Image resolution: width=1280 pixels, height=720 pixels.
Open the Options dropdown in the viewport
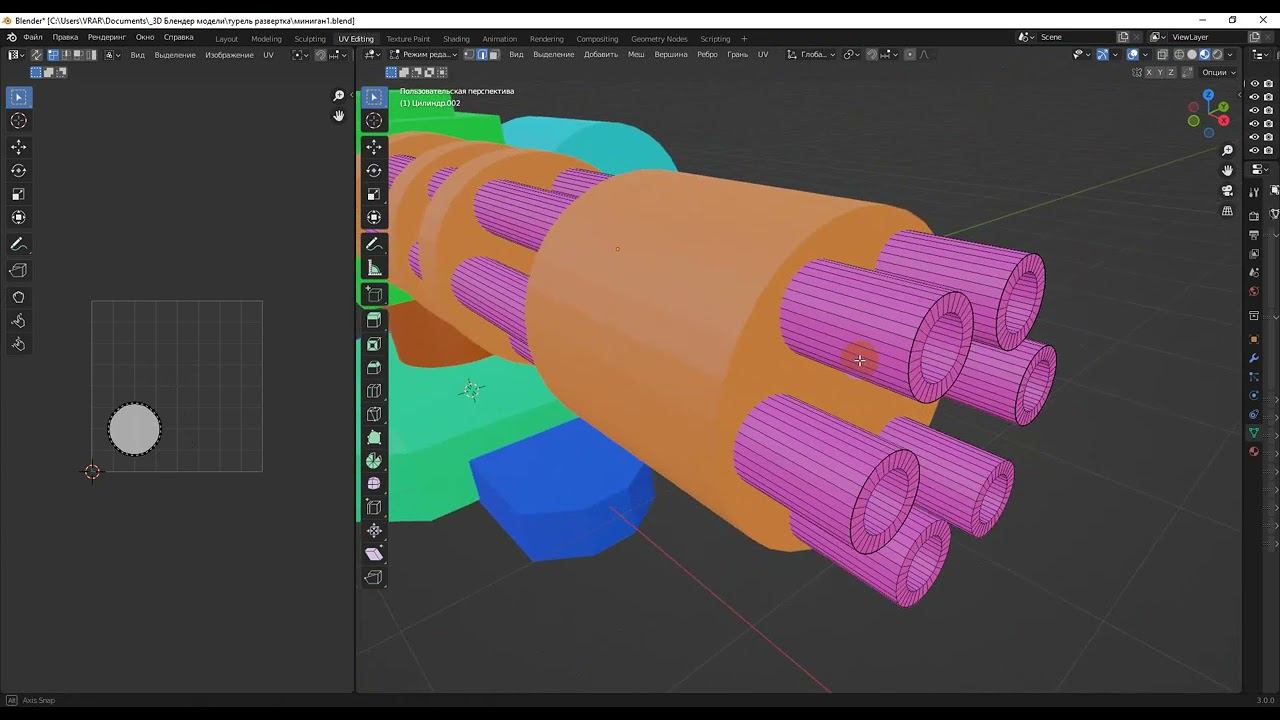click(1218, 72)
